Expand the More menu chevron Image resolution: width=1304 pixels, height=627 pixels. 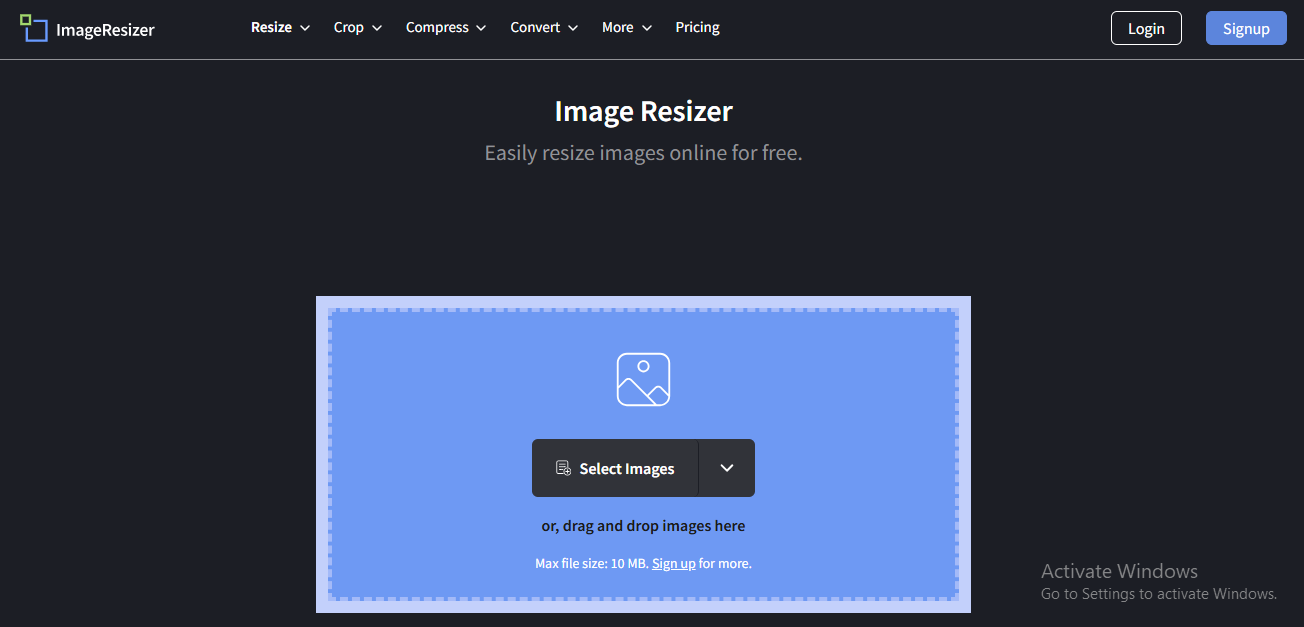coord(647,28)
